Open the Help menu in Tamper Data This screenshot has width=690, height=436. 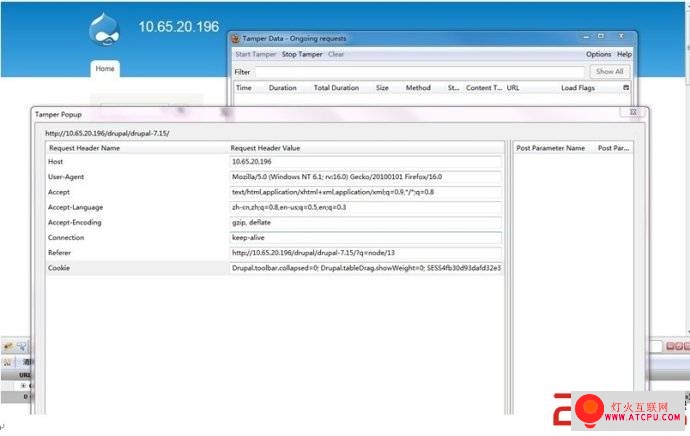click(x=624, y=54)
